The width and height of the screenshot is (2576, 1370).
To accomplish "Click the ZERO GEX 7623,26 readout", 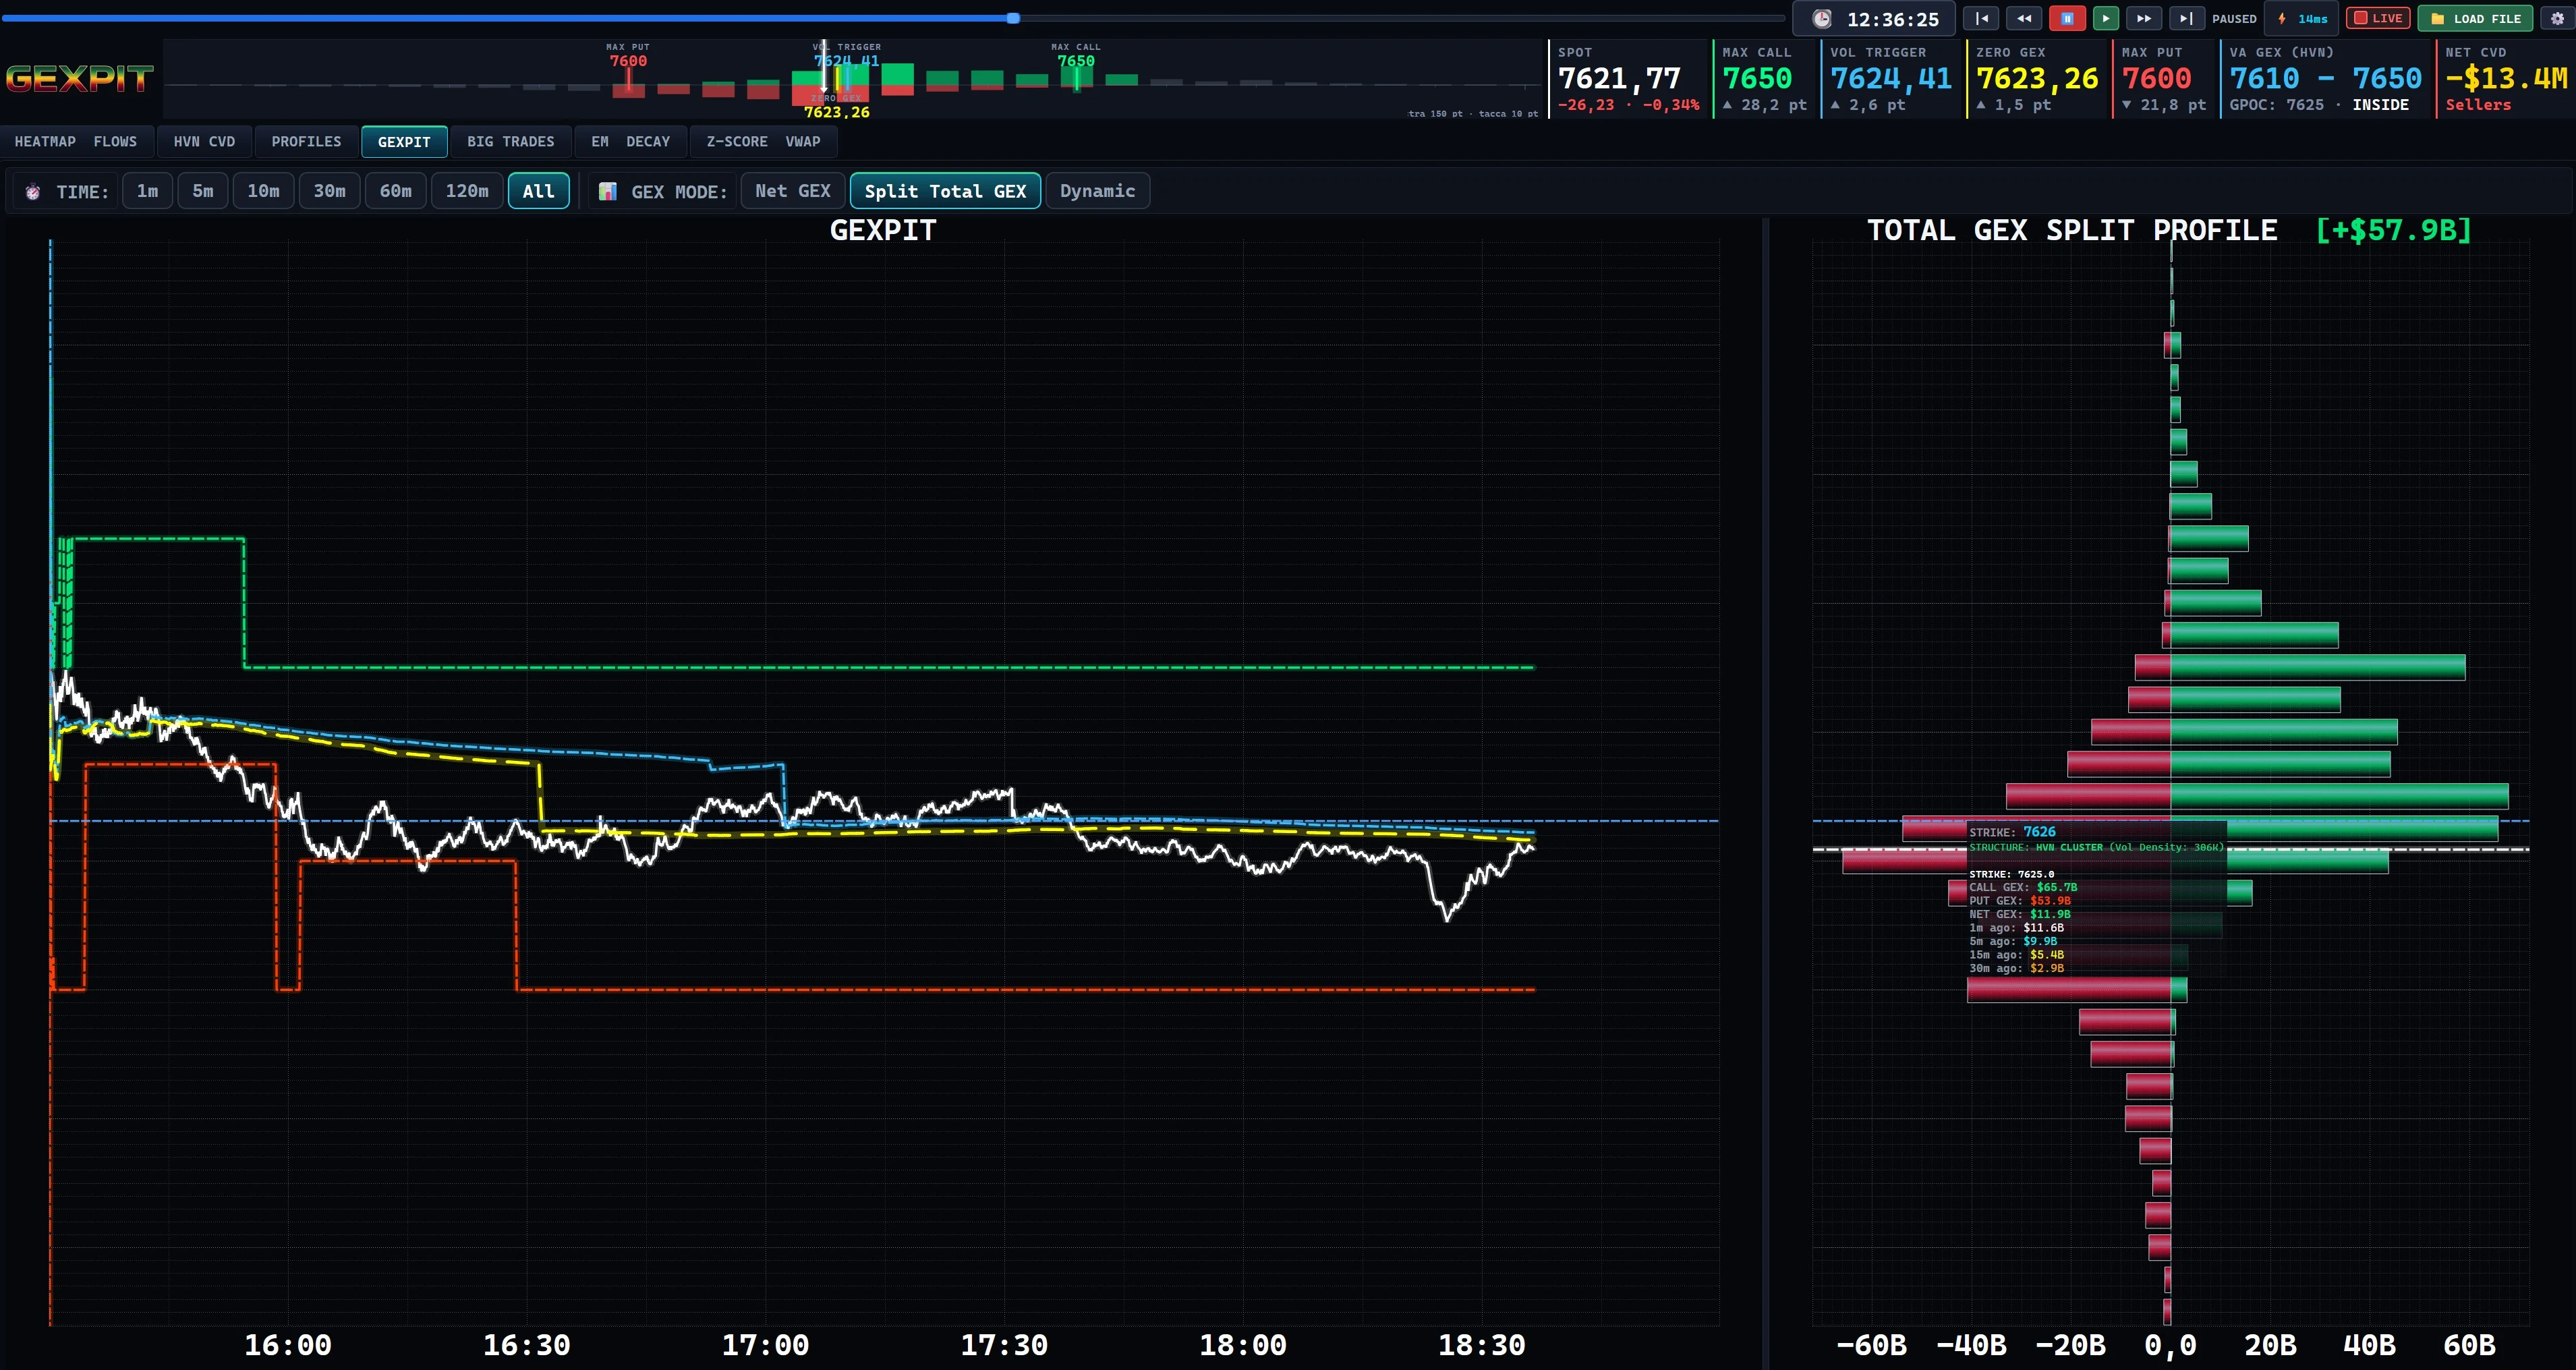I will (x=2037, y=78).
